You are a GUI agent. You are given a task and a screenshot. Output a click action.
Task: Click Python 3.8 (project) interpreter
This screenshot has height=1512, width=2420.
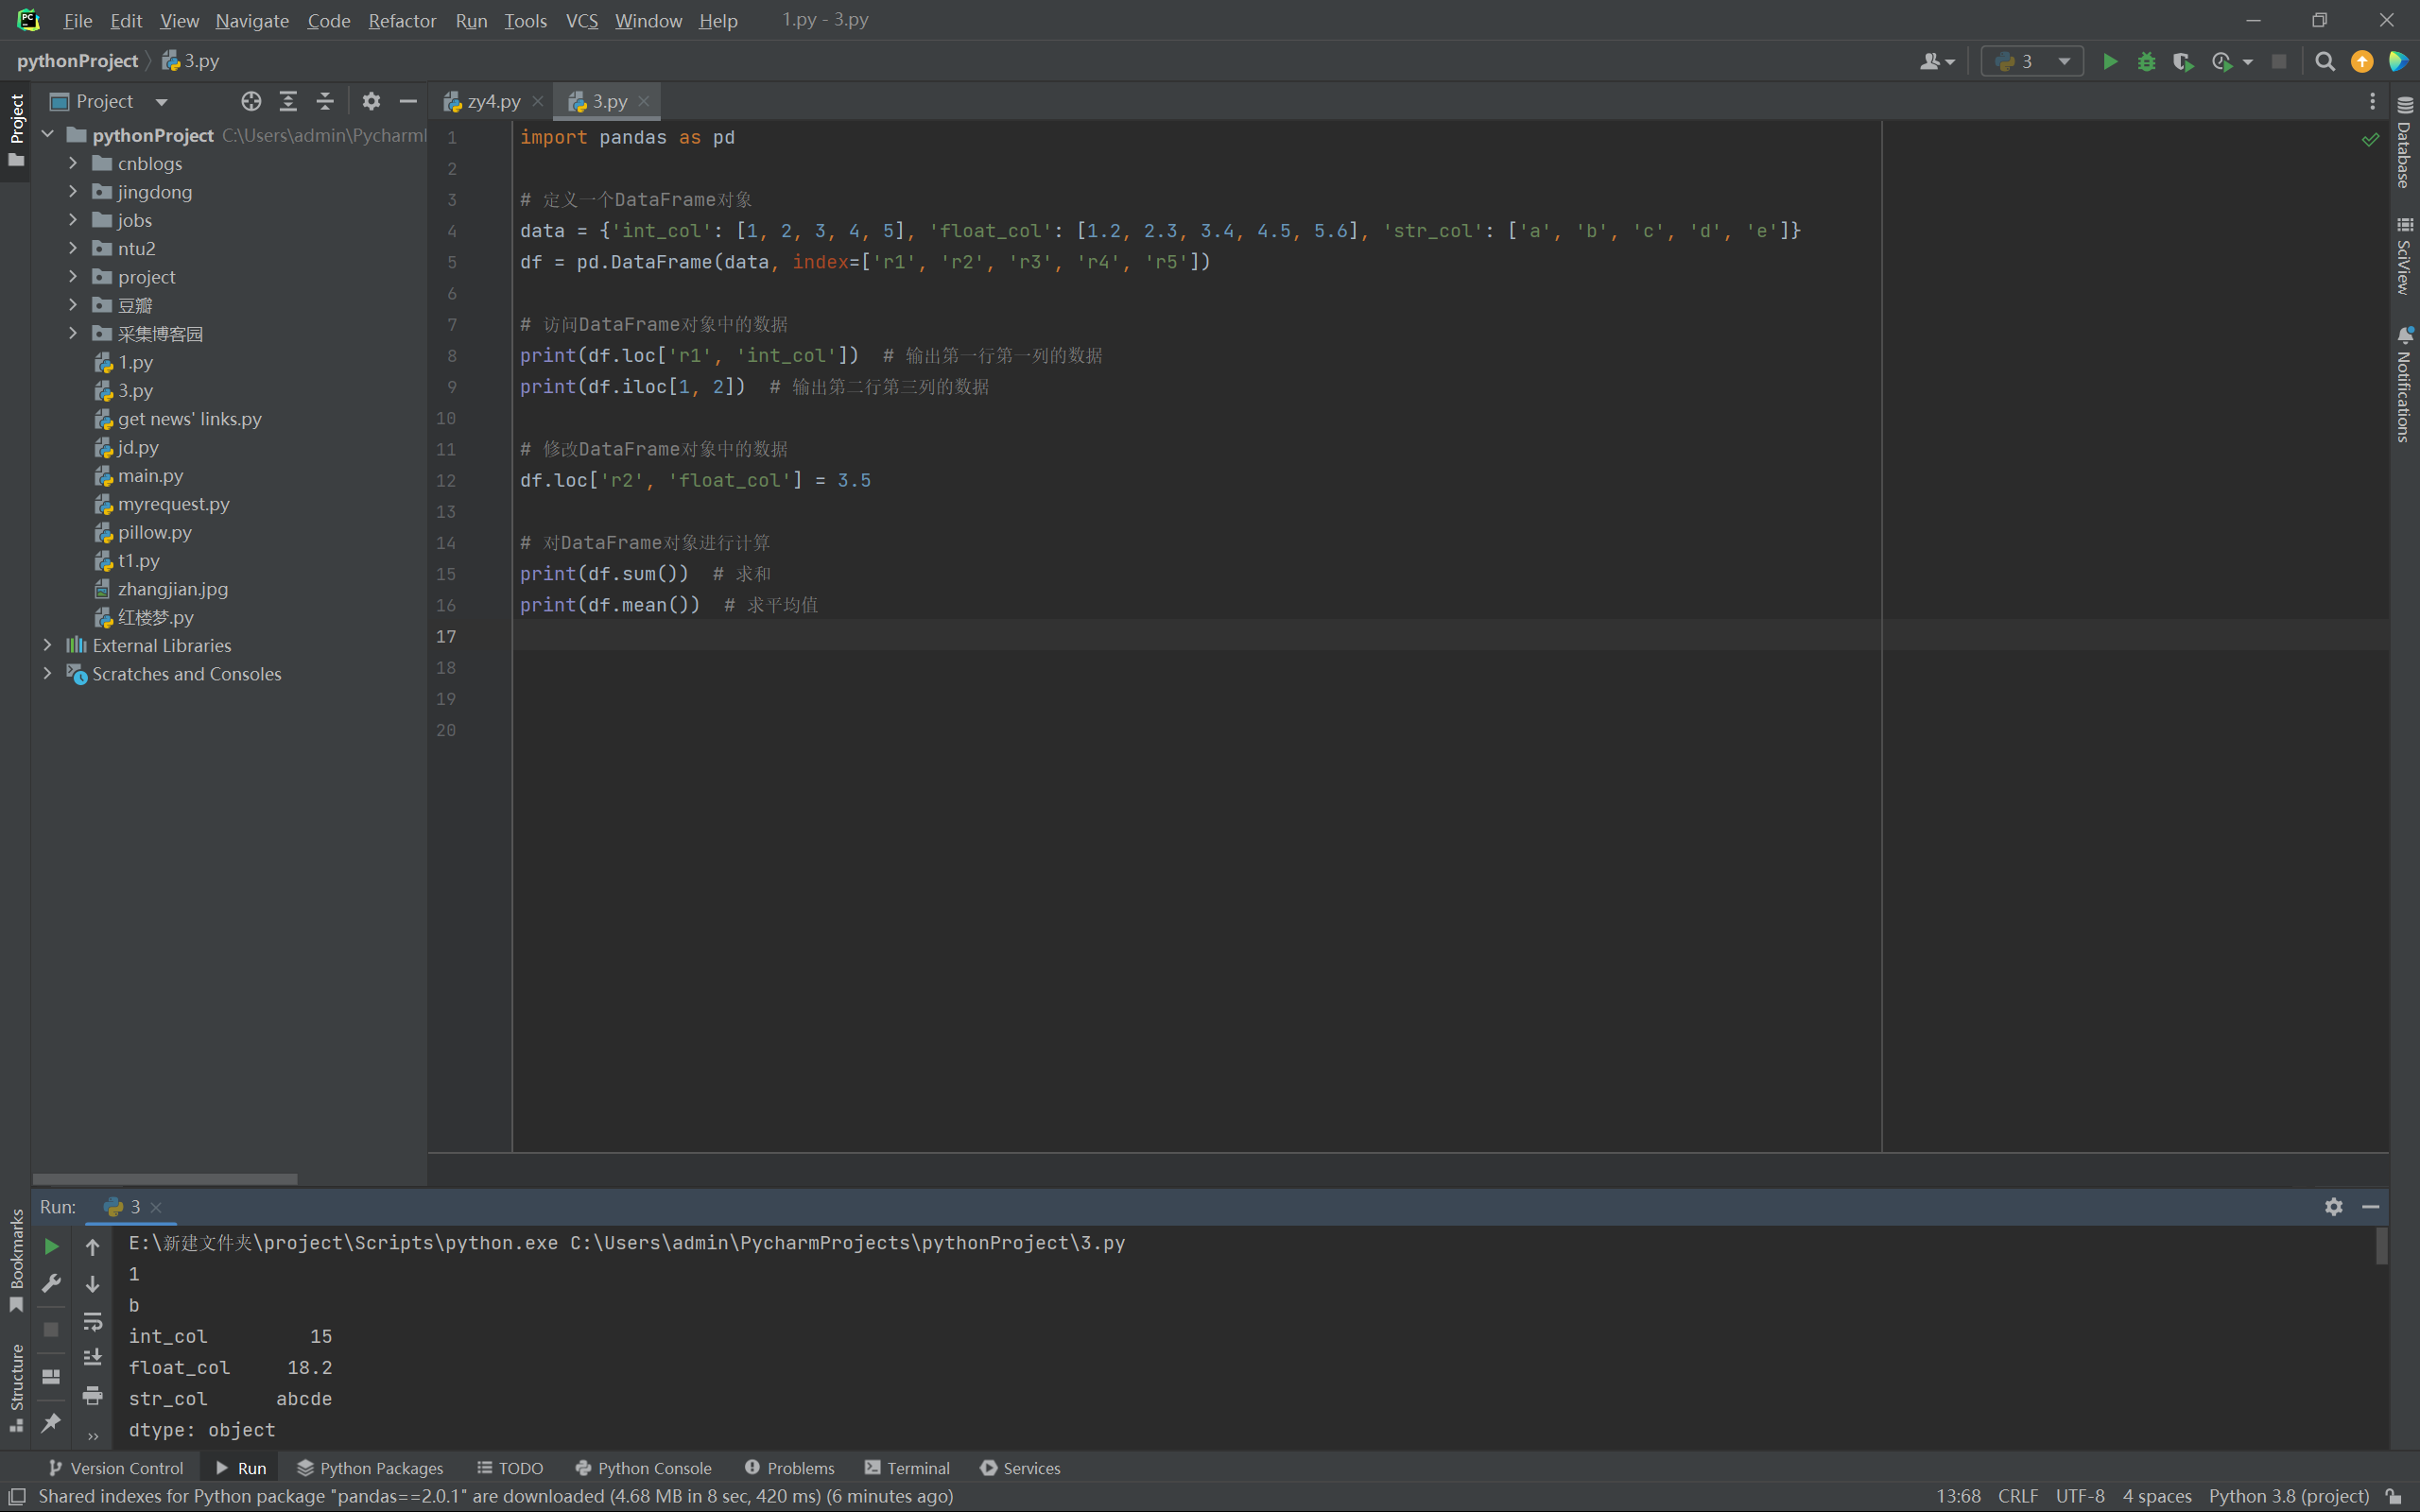2288,1496
